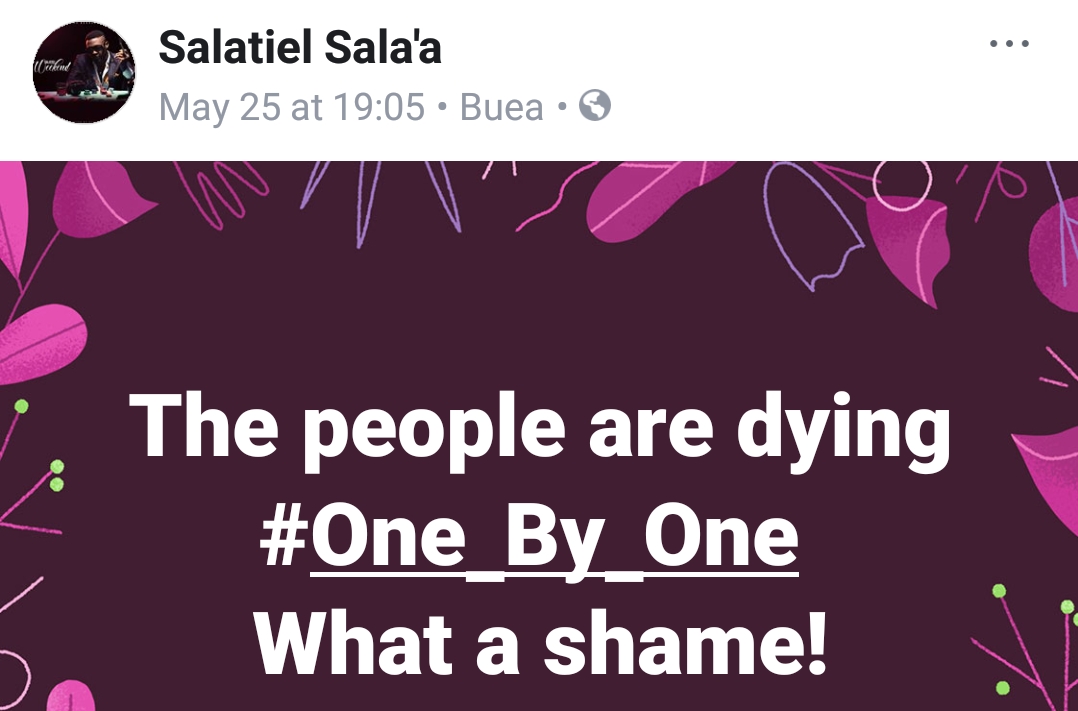
Task: Click the green dot near the bottom-right corner
Action: point(1002,686)
